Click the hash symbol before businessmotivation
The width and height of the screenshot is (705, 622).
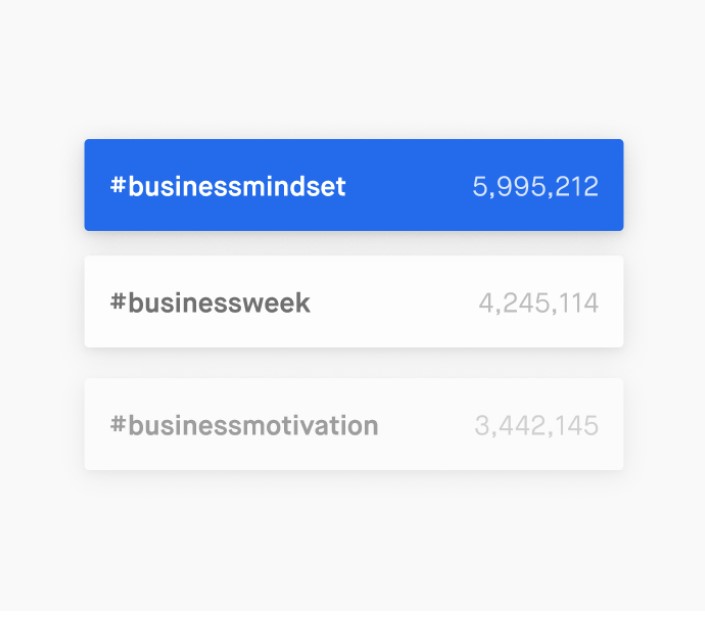(x=117, y=426)
